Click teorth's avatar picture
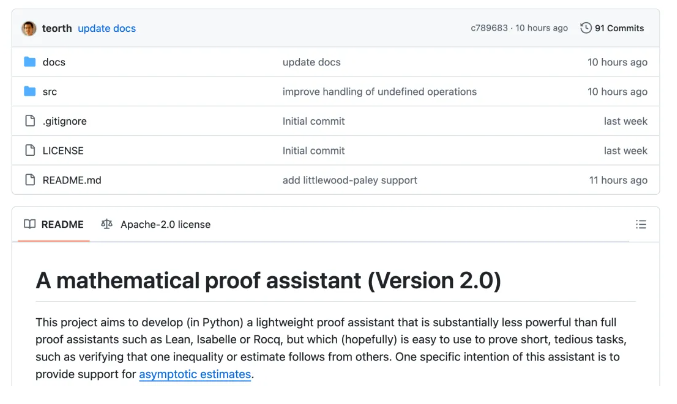 click(x=29, y=28)
